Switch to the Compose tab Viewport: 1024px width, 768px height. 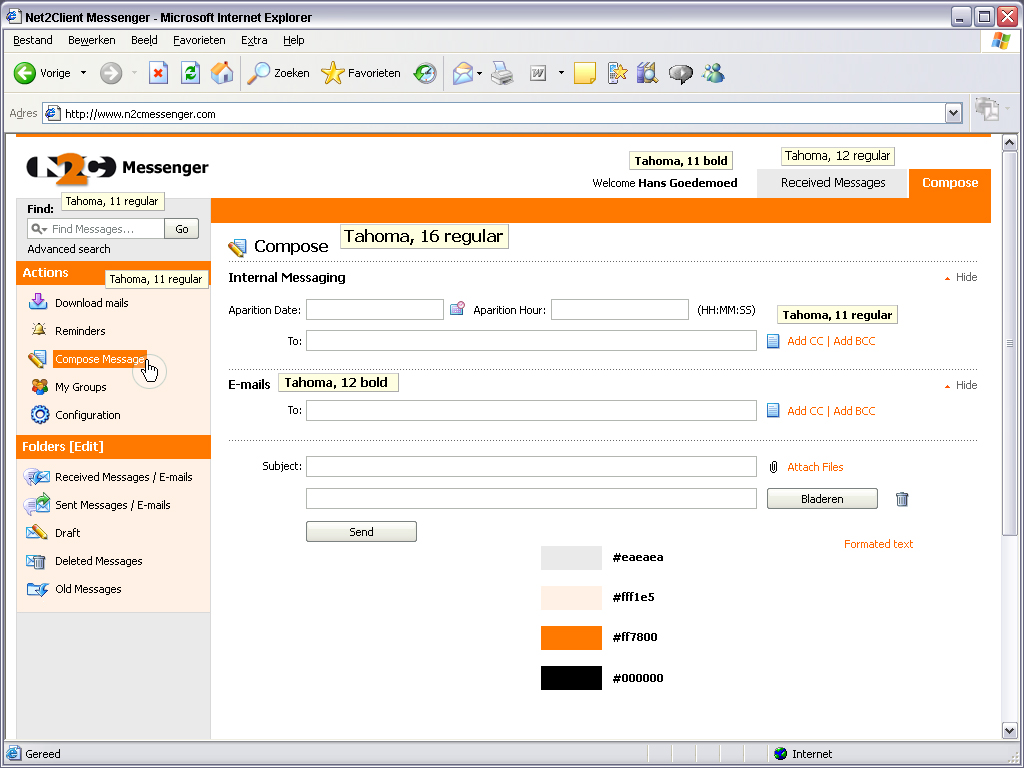pyautogui.click(x=950, y=183)
